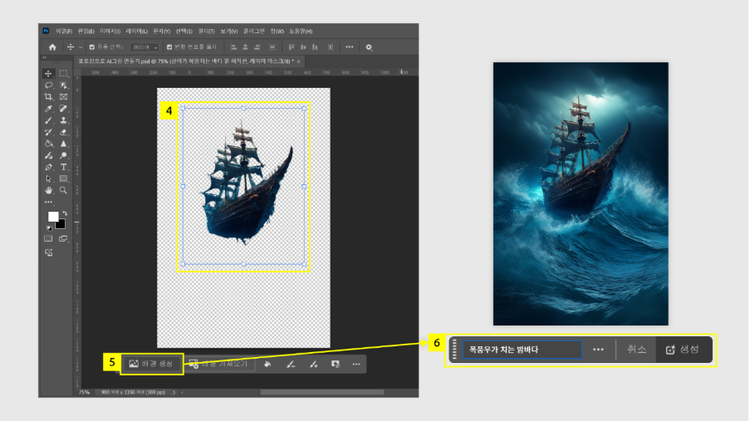
Task: Open the align options three-dots button
Action: click(350, 47)
